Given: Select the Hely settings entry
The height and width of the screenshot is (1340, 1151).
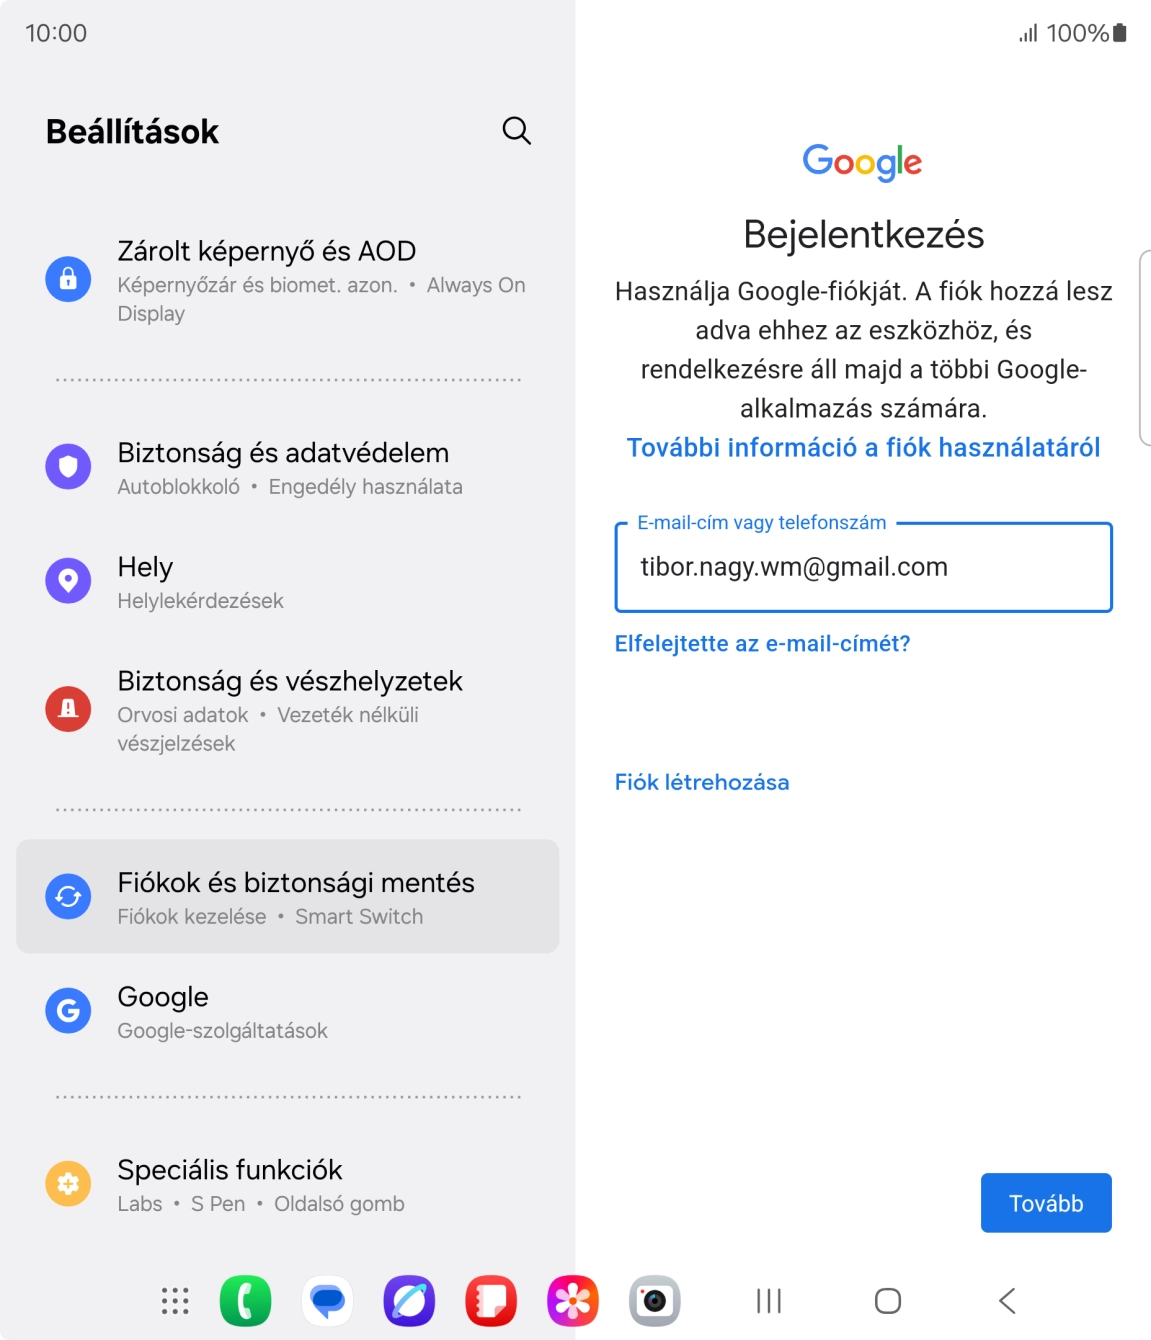Looking at the screenshot, I should click(288, 581).
